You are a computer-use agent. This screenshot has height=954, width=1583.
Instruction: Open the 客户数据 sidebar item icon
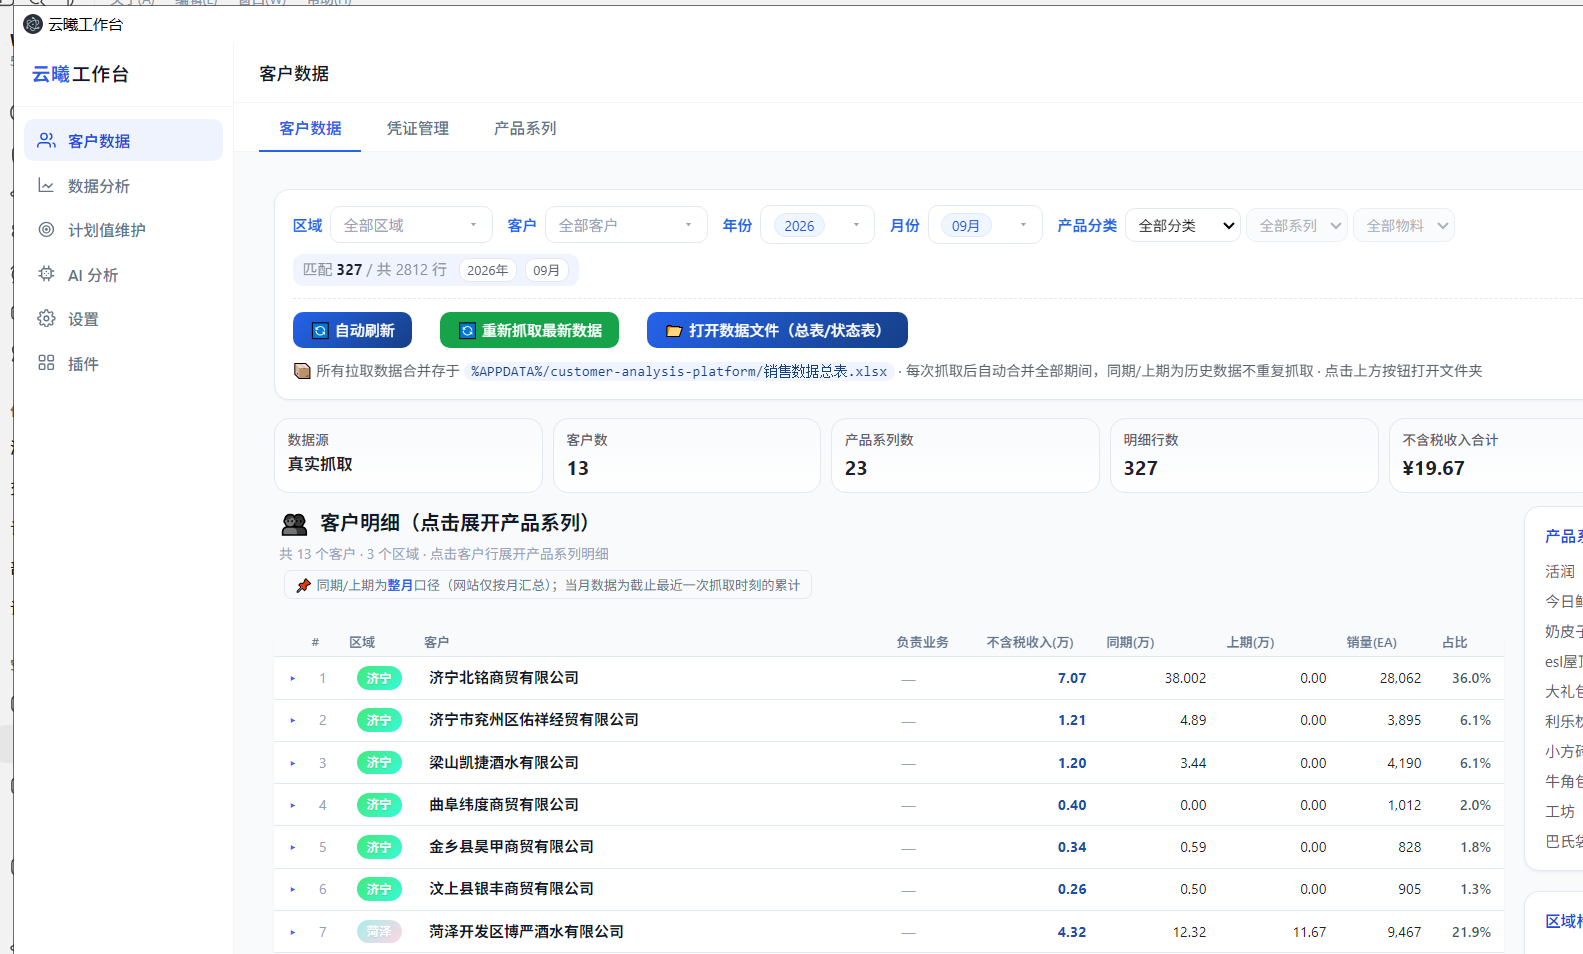pyautogui.click(x=46, y=141)
